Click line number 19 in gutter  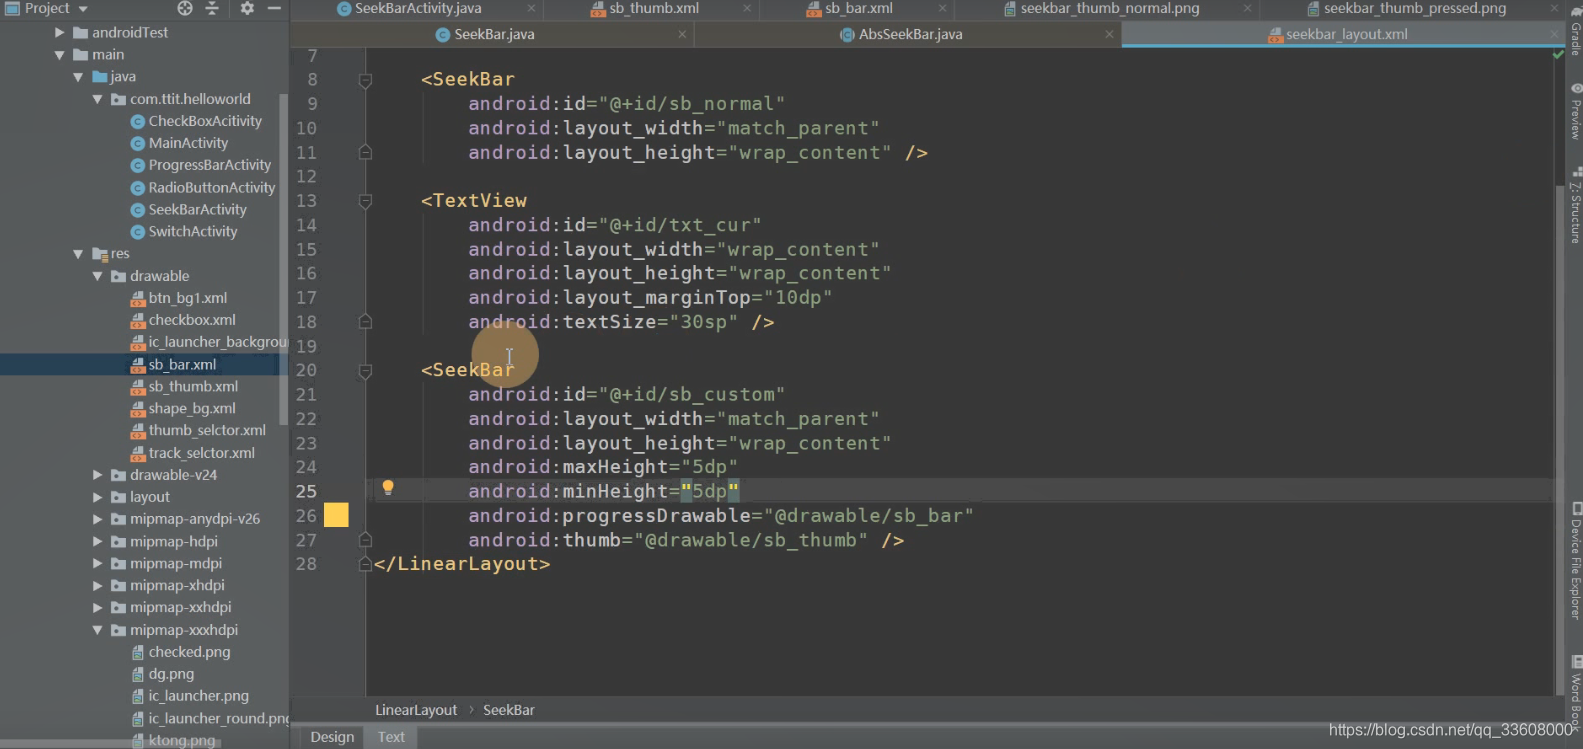307,346
